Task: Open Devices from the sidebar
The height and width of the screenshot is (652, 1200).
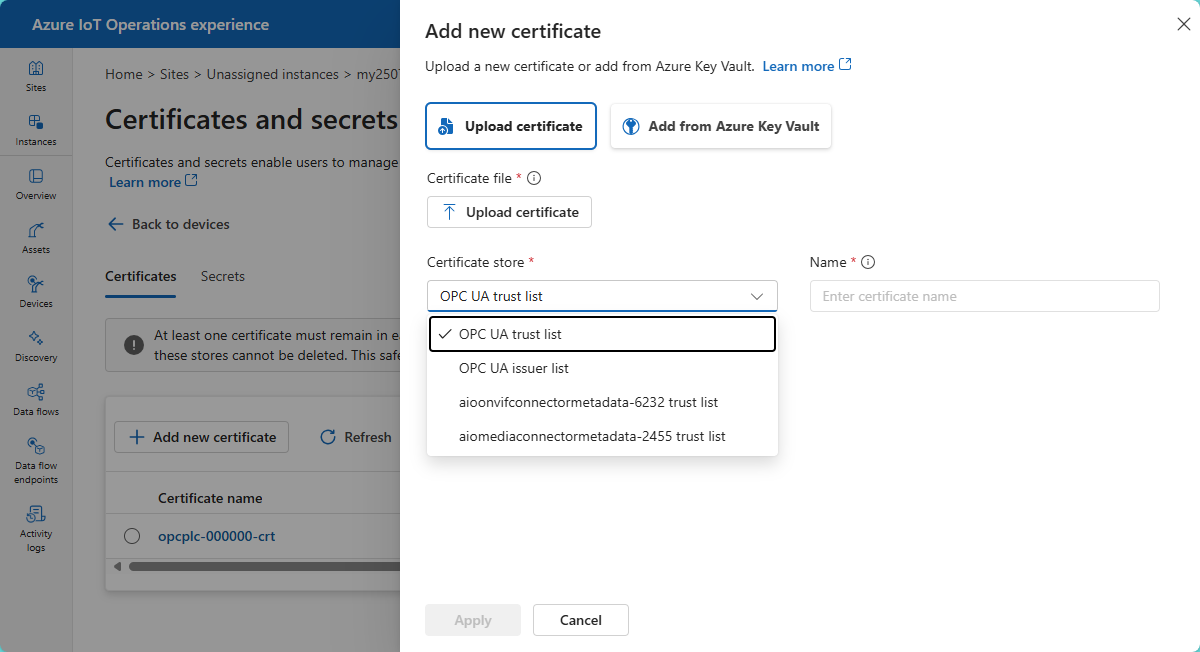Action: [x=36, y=292]
